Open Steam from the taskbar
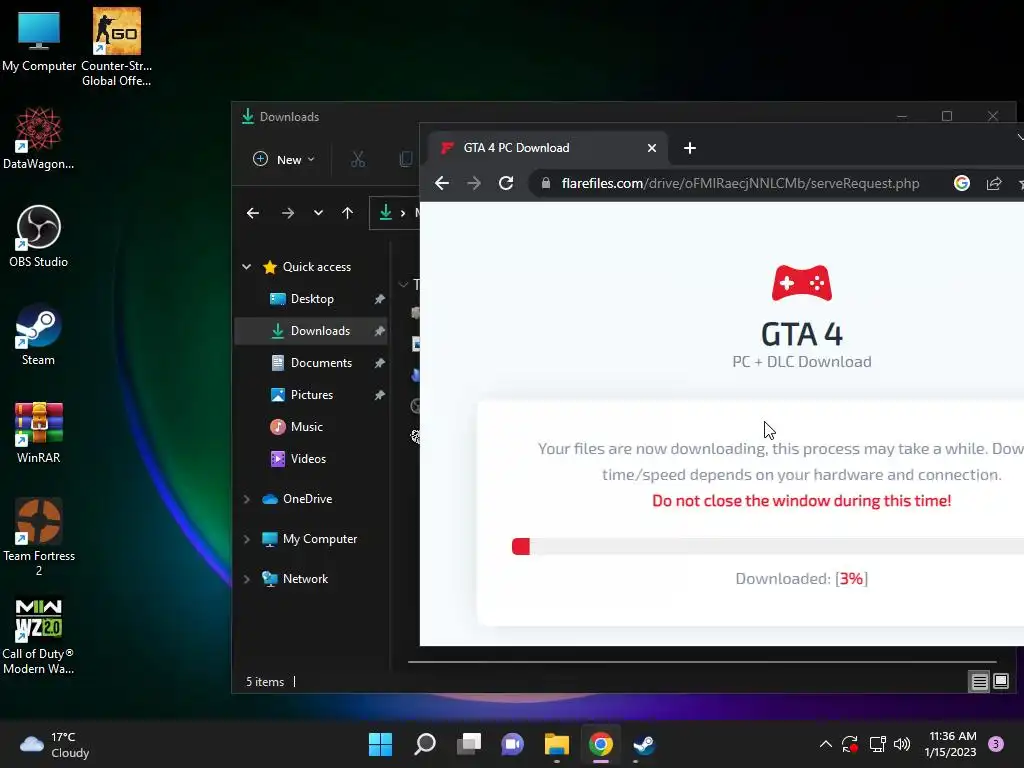Screen dimensions: 1024x768 click(x=645, y=744)
